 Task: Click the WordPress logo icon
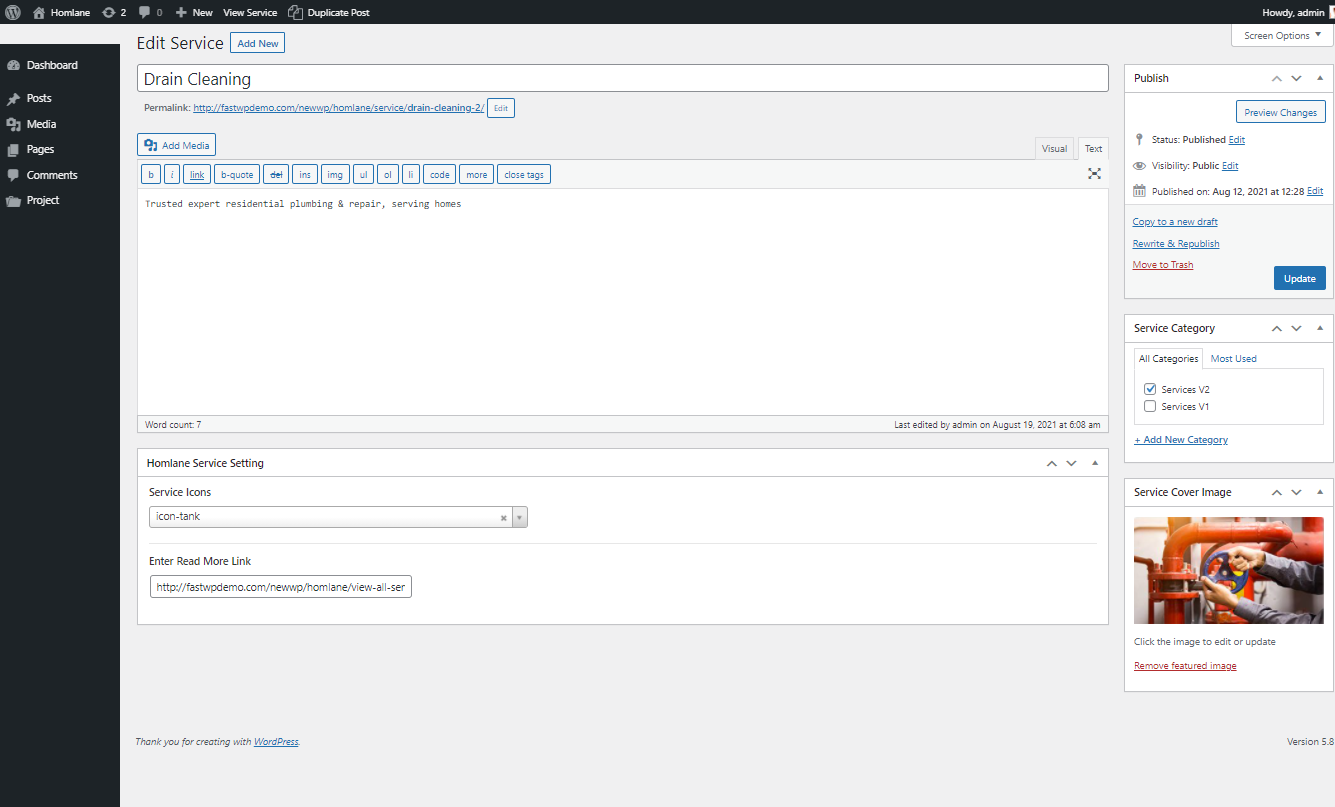pos(13,12)
